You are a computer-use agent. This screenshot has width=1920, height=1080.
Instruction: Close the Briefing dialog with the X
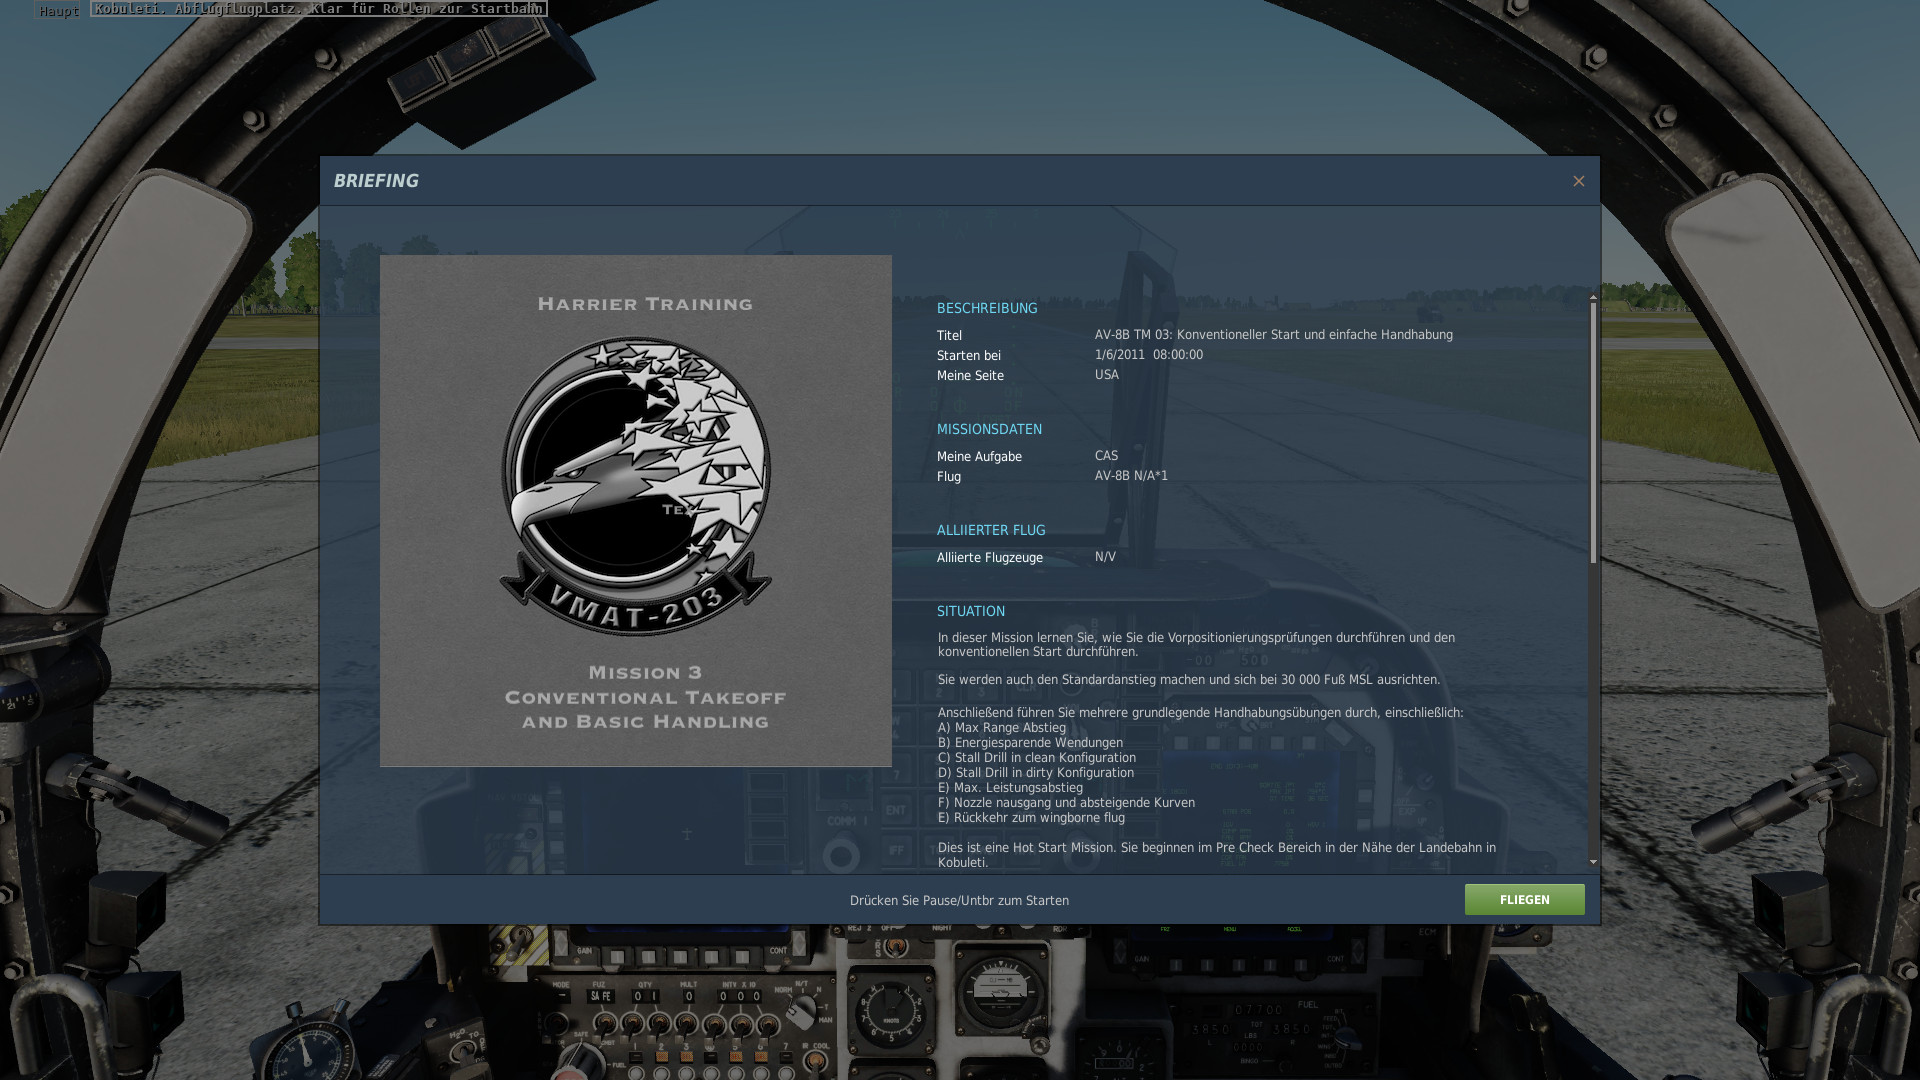[x=1578, y=181]
